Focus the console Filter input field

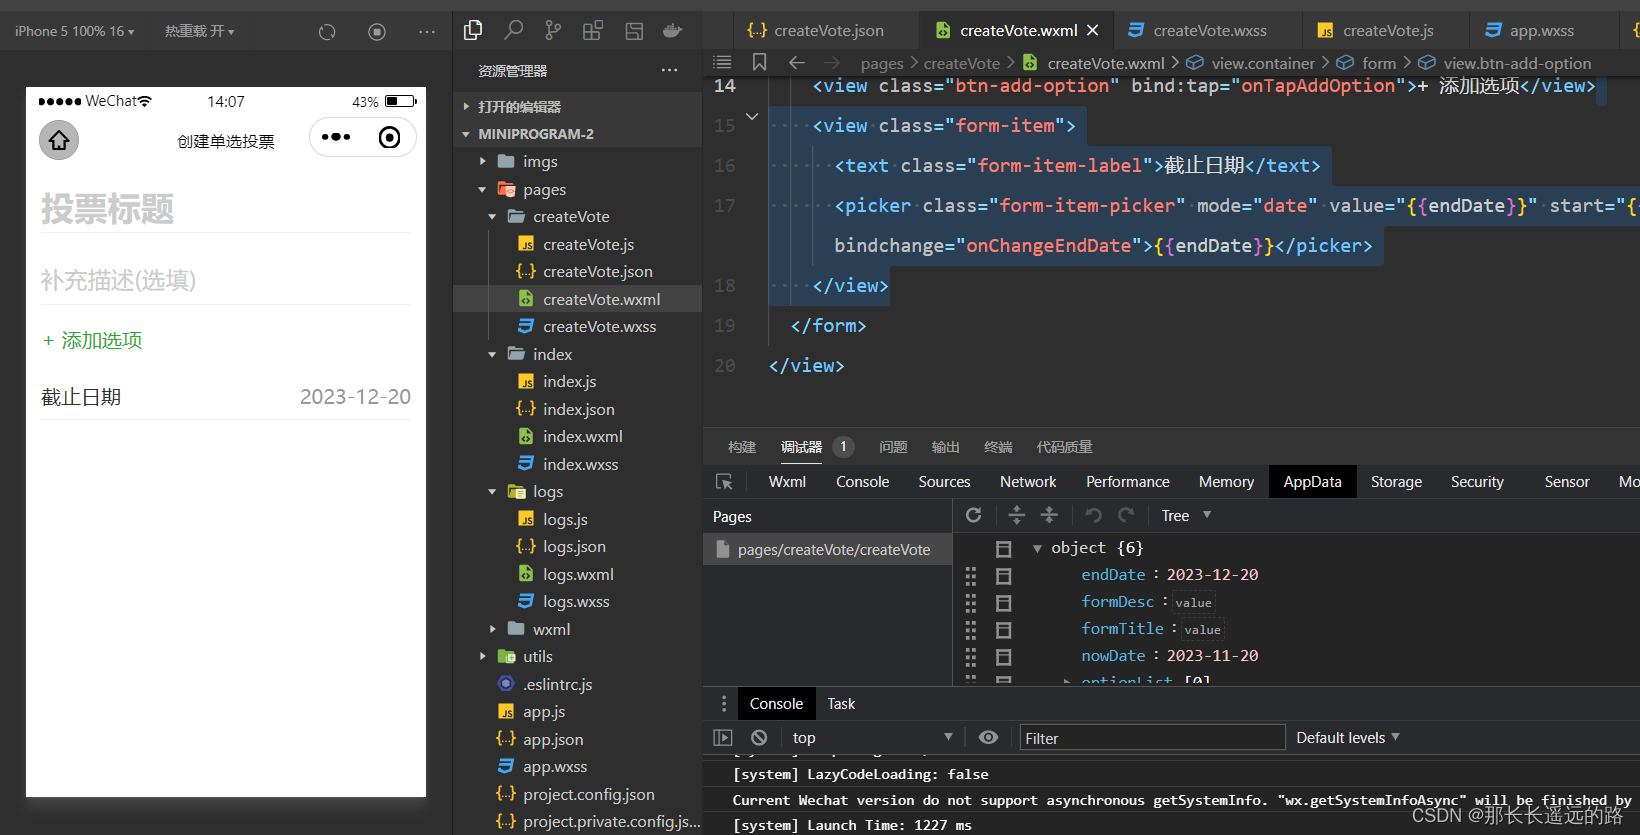1152,738
